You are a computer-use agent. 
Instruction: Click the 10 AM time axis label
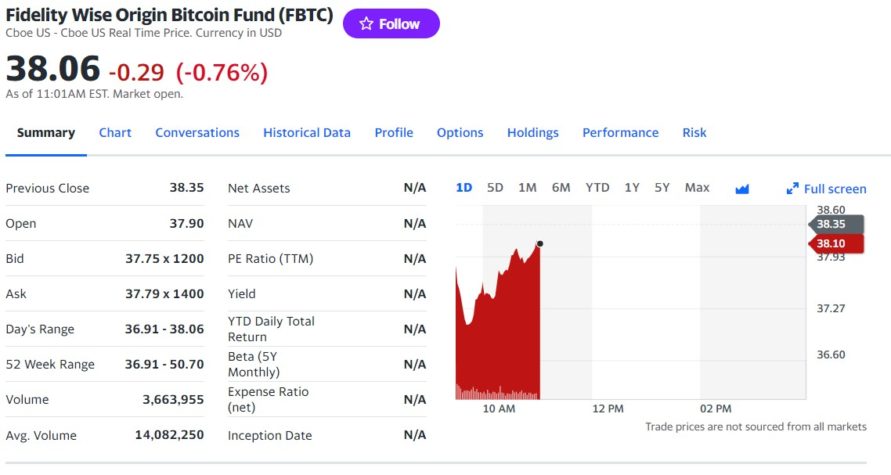(499, 409)
